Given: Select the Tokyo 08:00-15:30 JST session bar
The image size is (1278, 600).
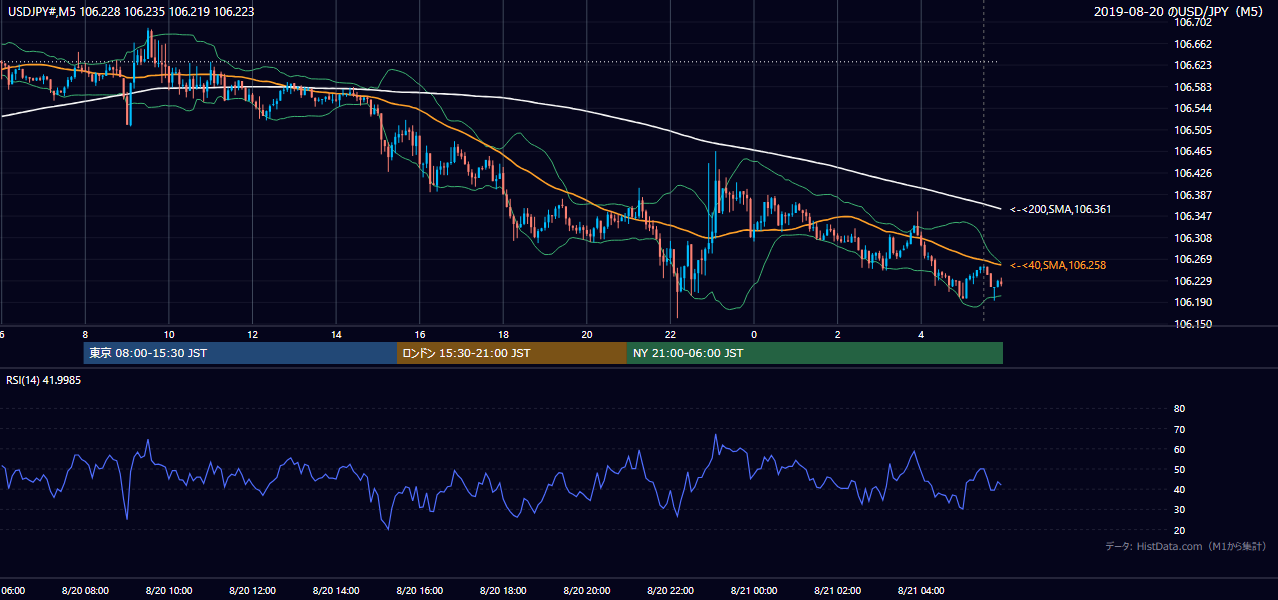Looking at the screenshot, I should [240, 353].
